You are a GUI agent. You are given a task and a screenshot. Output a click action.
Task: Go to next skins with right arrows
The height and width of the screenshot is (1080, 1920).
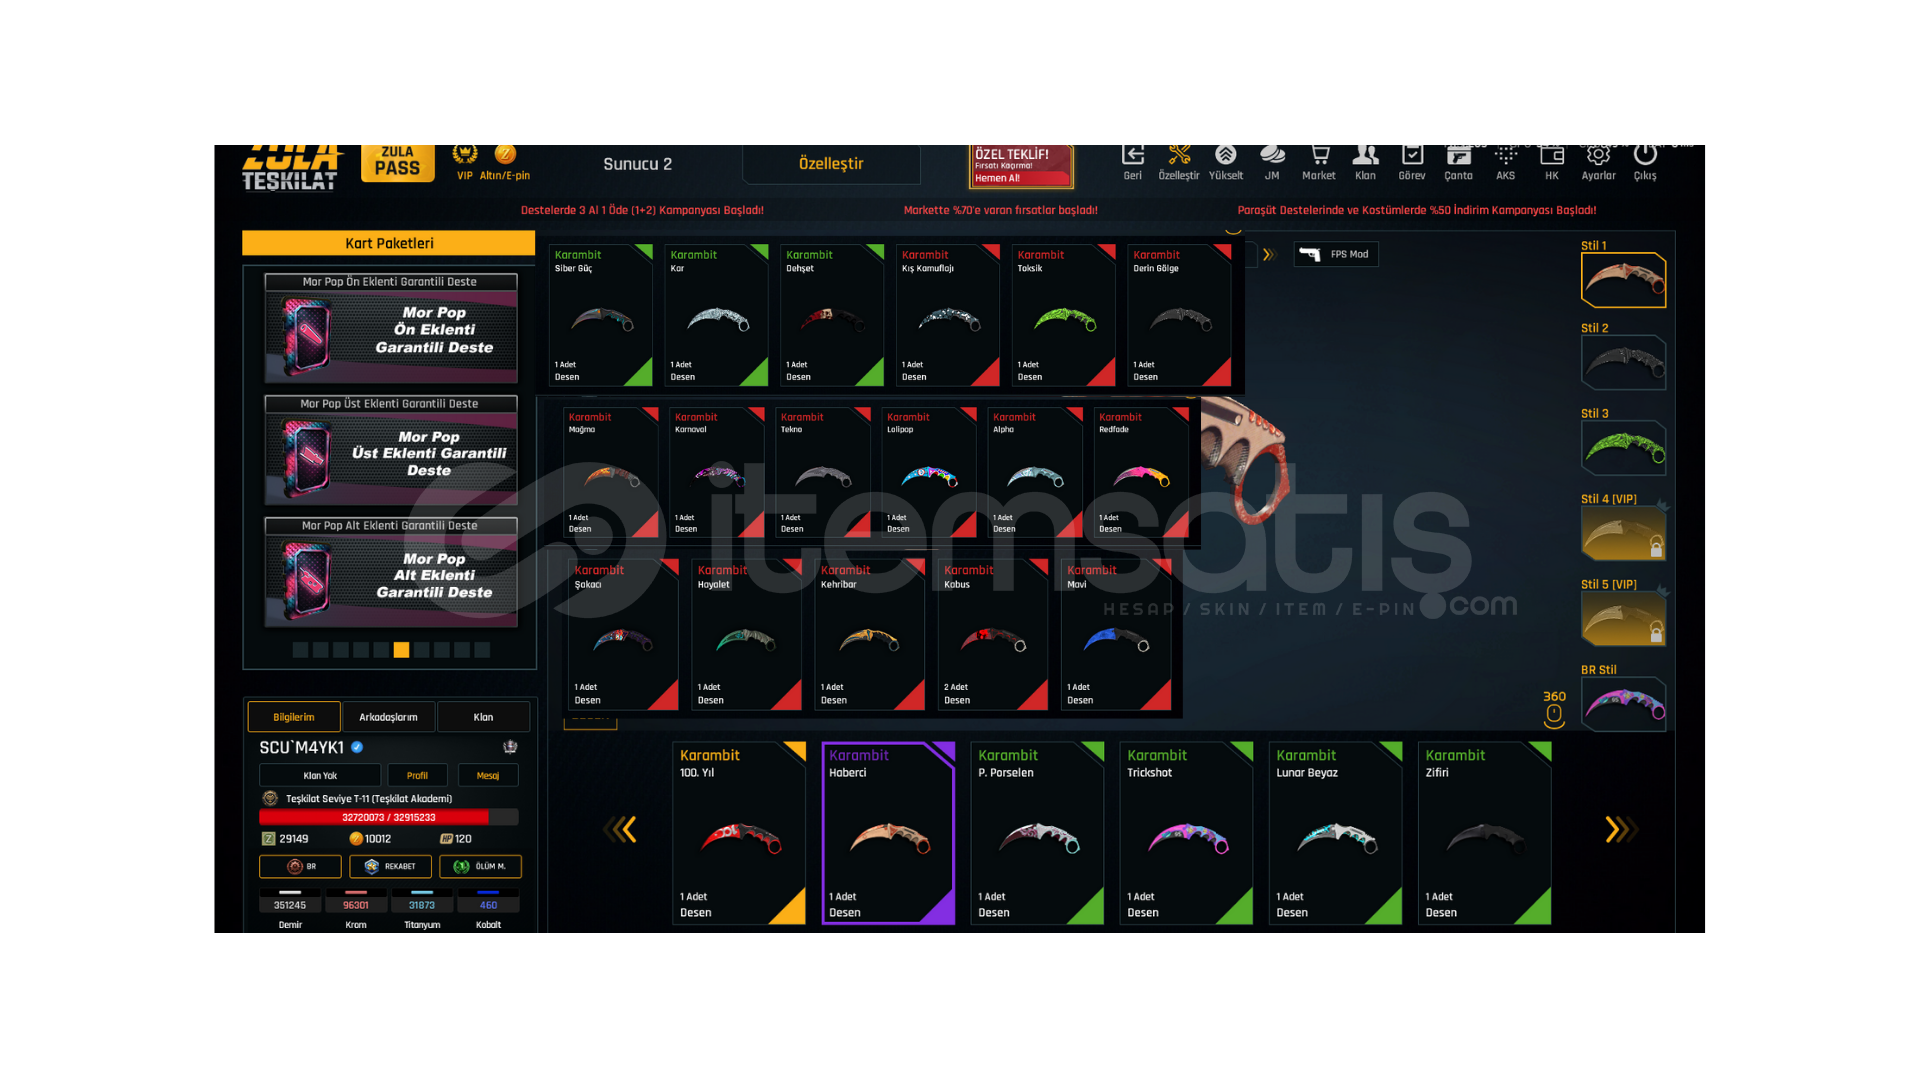[1620, 829]
